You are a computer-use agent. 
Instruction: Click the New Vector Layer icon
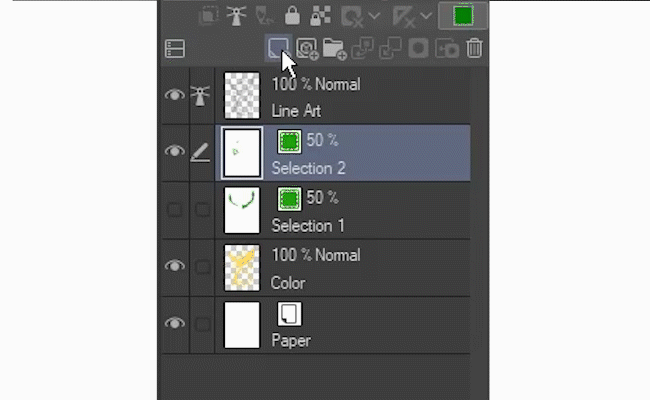coord(306,47)
